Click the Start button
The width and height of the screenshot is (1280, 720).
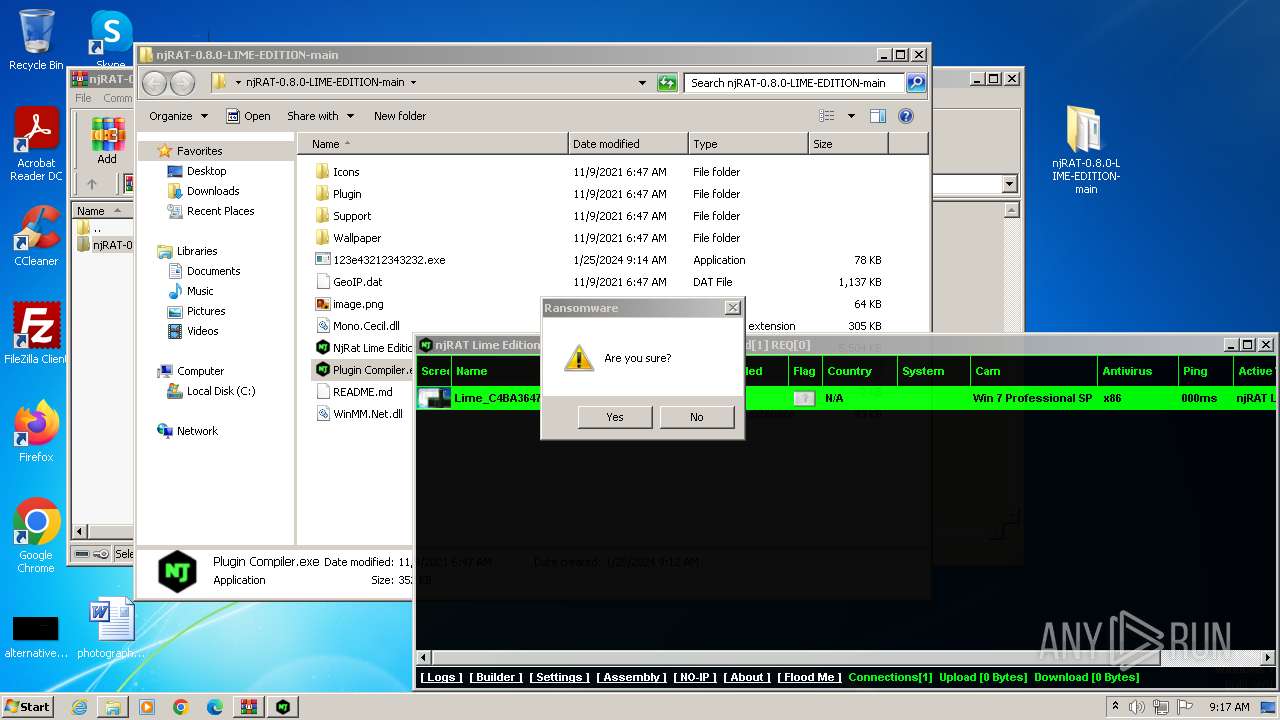pyautogui.click(x=28, y=706)
